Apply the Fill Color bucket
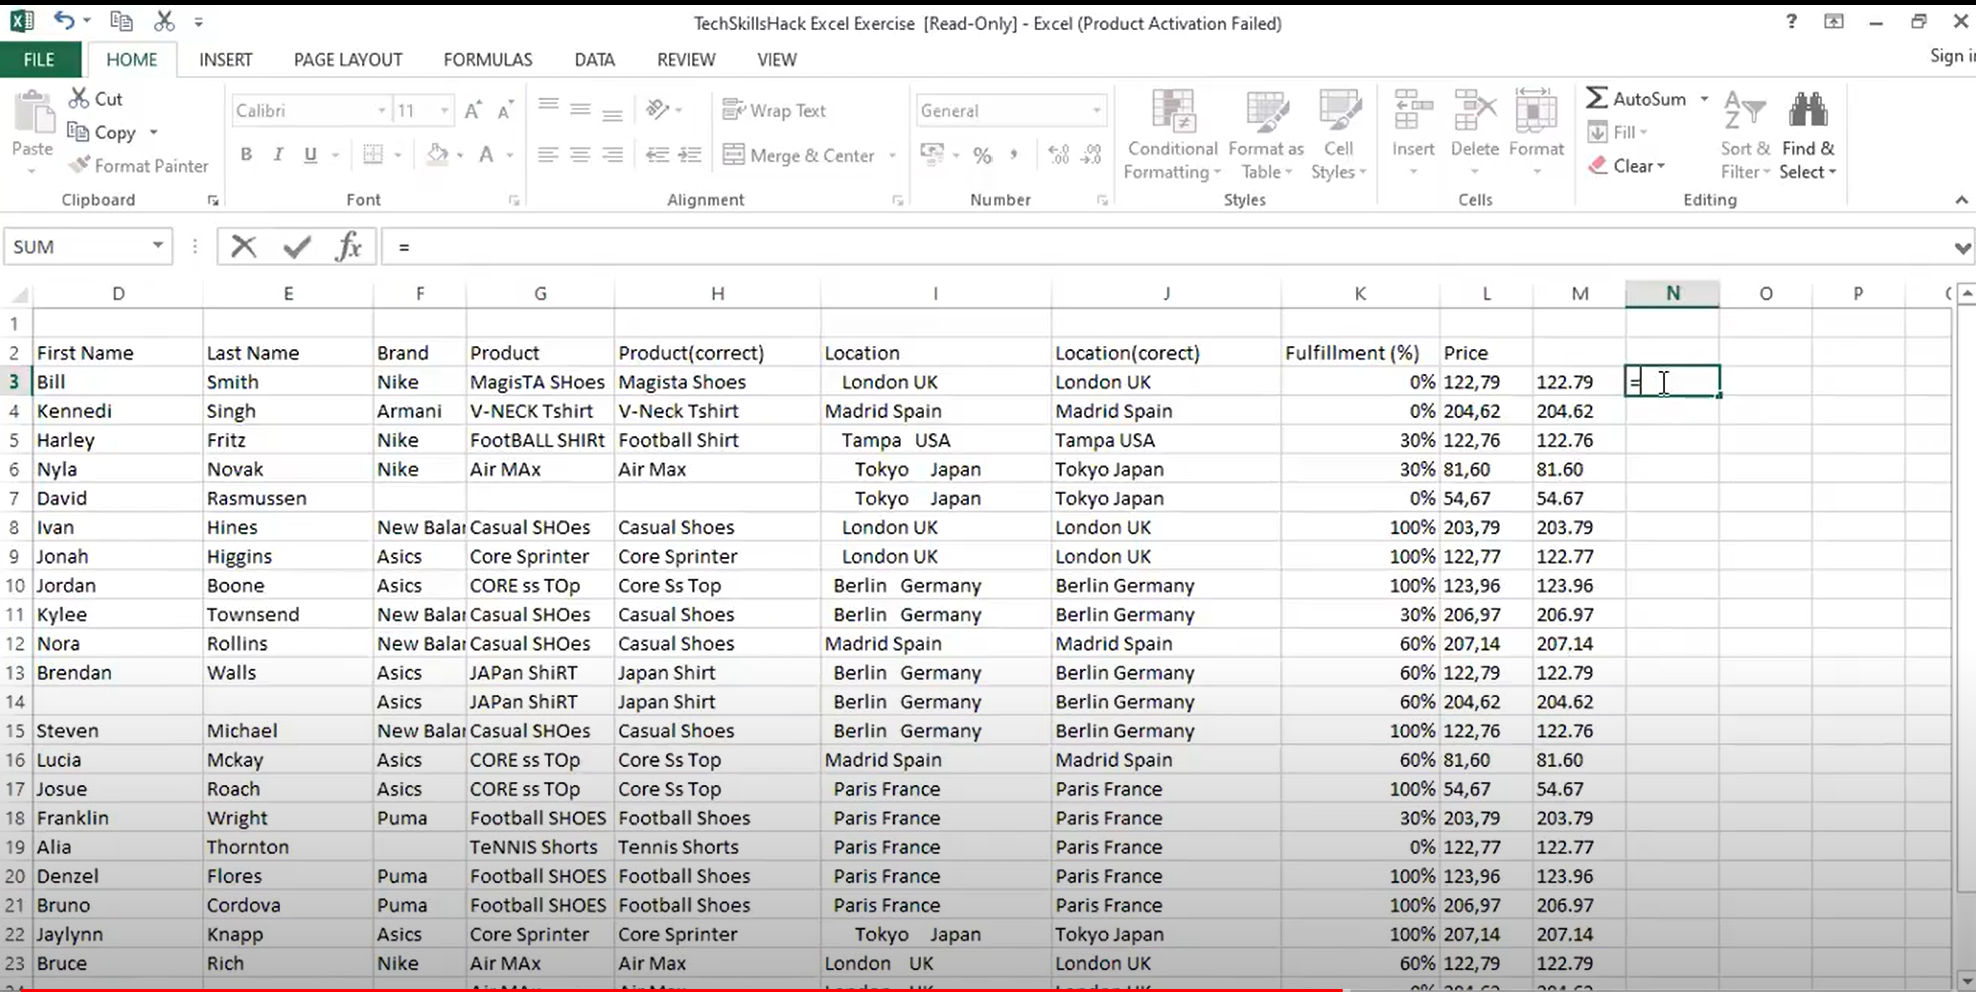 click(437, 154)
